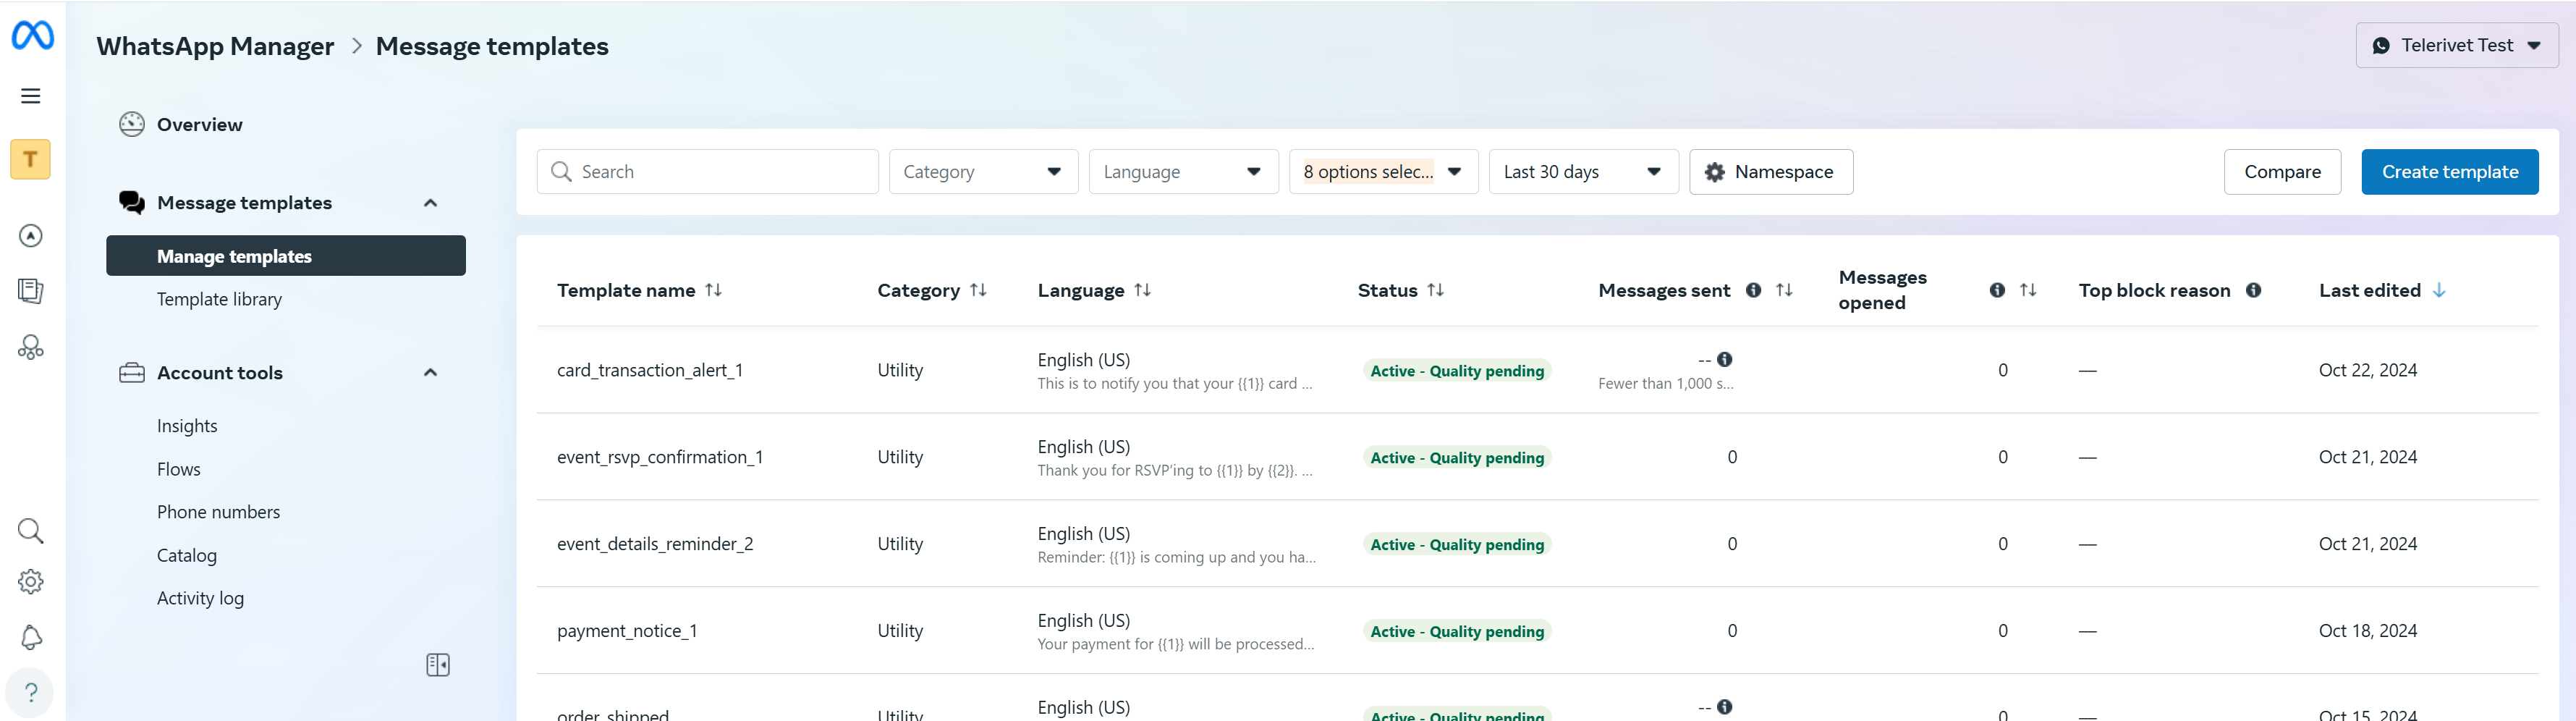Click WhatsApp Manager breadcrumb link
2576x721 pixels.
coord(215,46)
